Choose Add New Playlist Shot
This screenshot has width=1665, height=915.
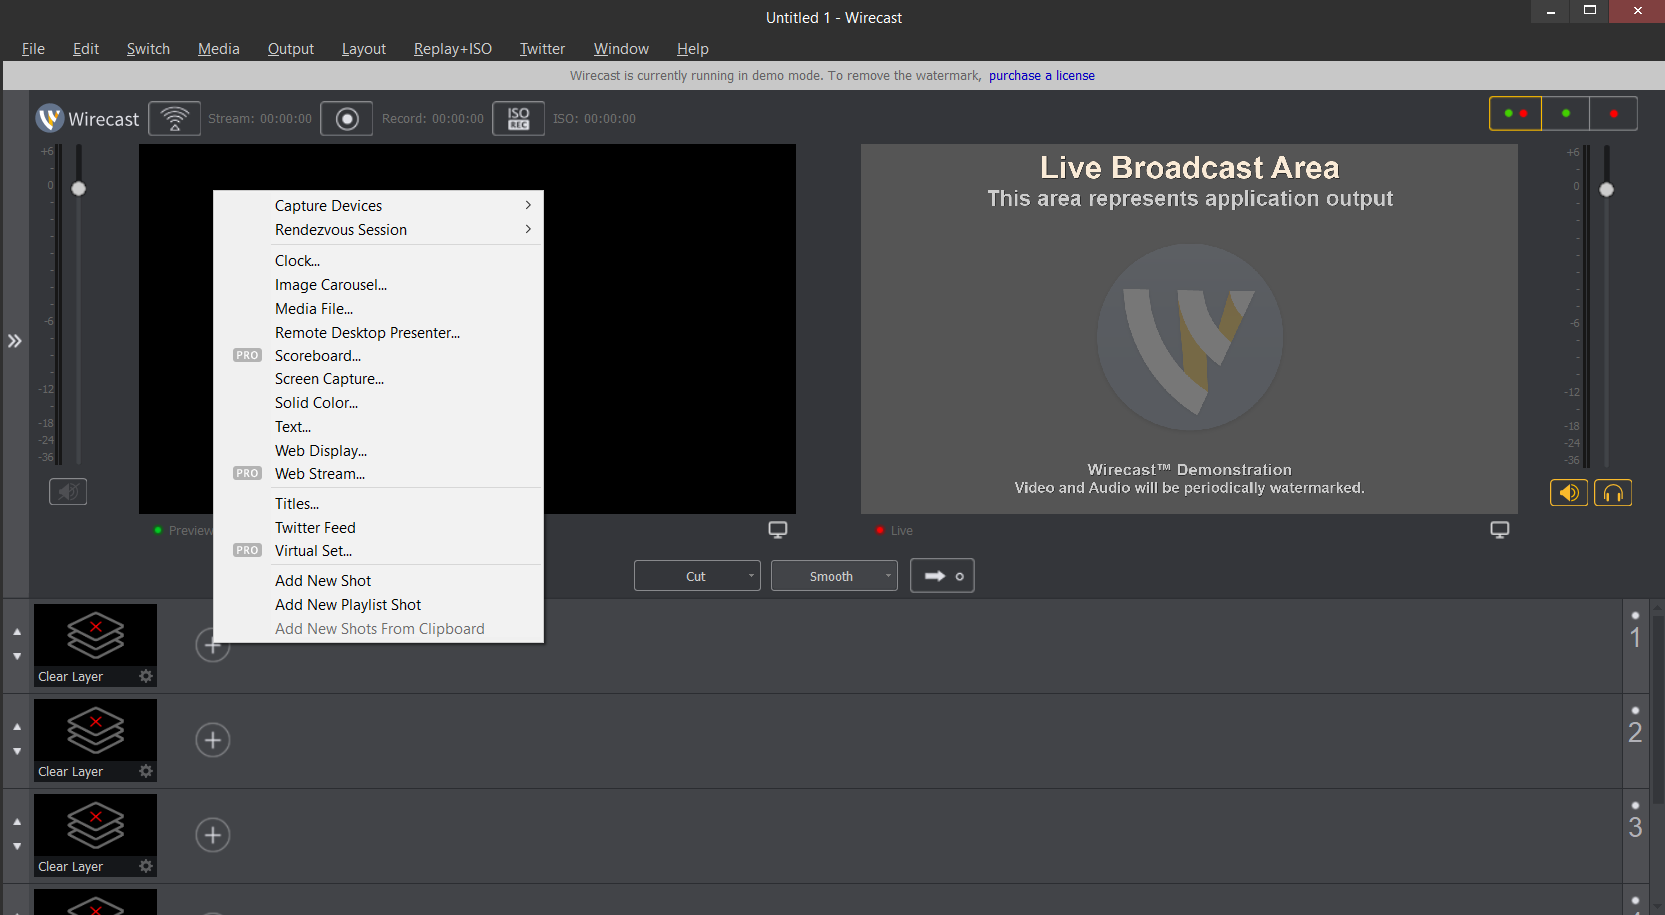pos(379,604)
